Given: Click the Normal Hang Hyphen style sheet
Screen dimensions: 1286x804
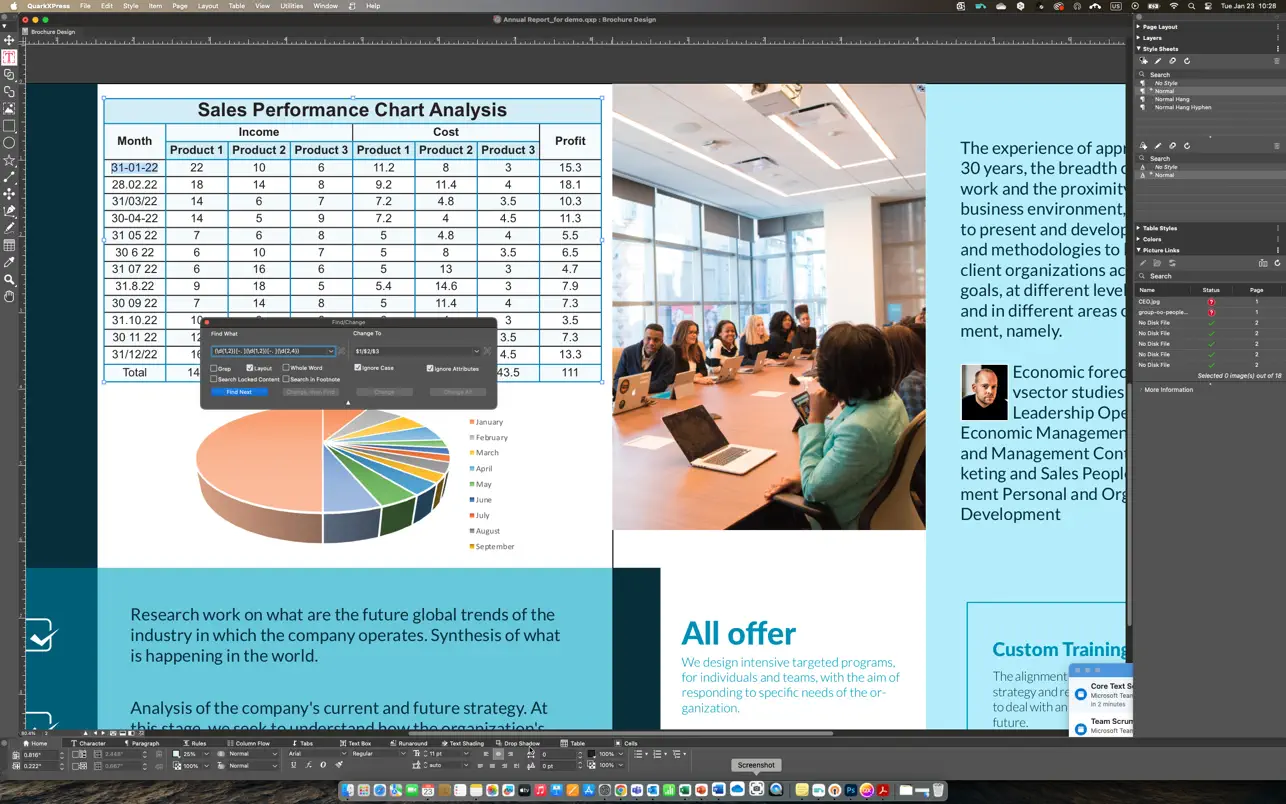Looking at the screenshot, I should (x=1185, y=107).
